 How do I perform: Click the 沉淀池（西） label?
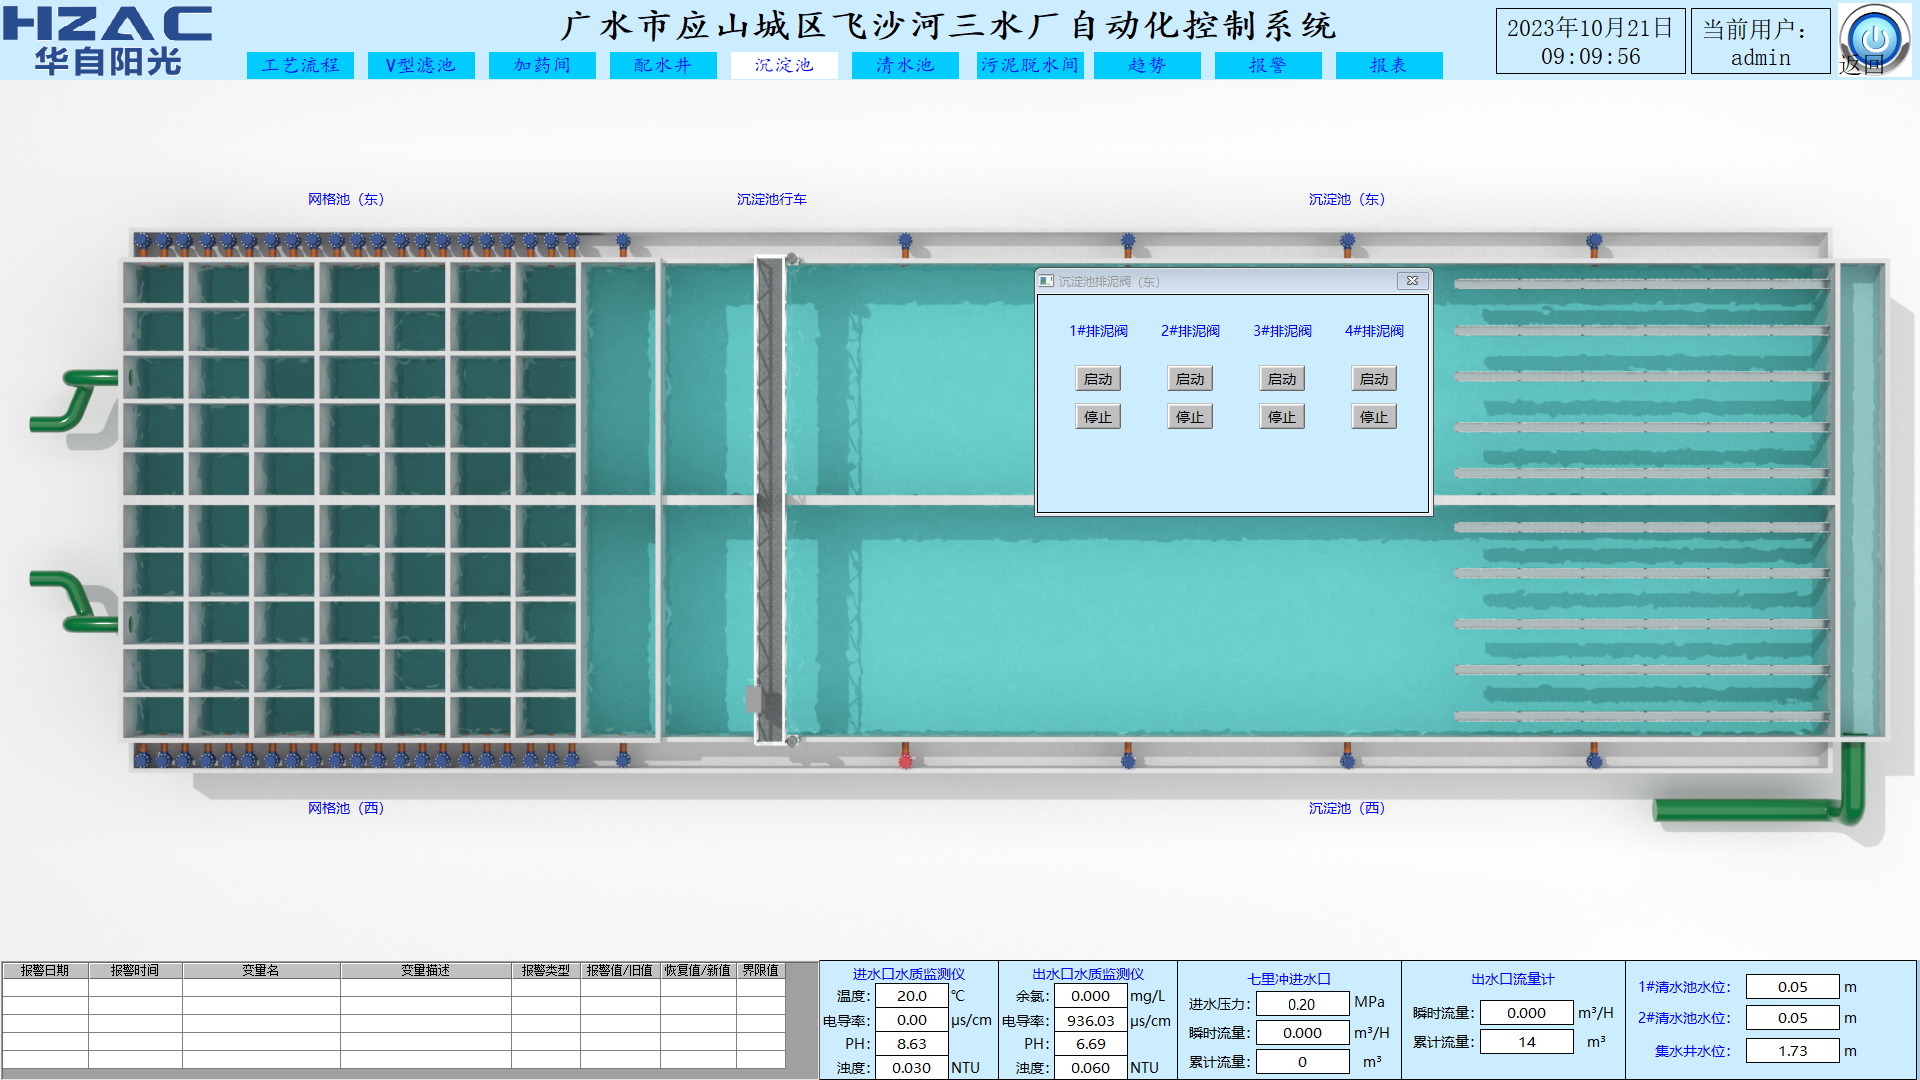click(1347, 808)
